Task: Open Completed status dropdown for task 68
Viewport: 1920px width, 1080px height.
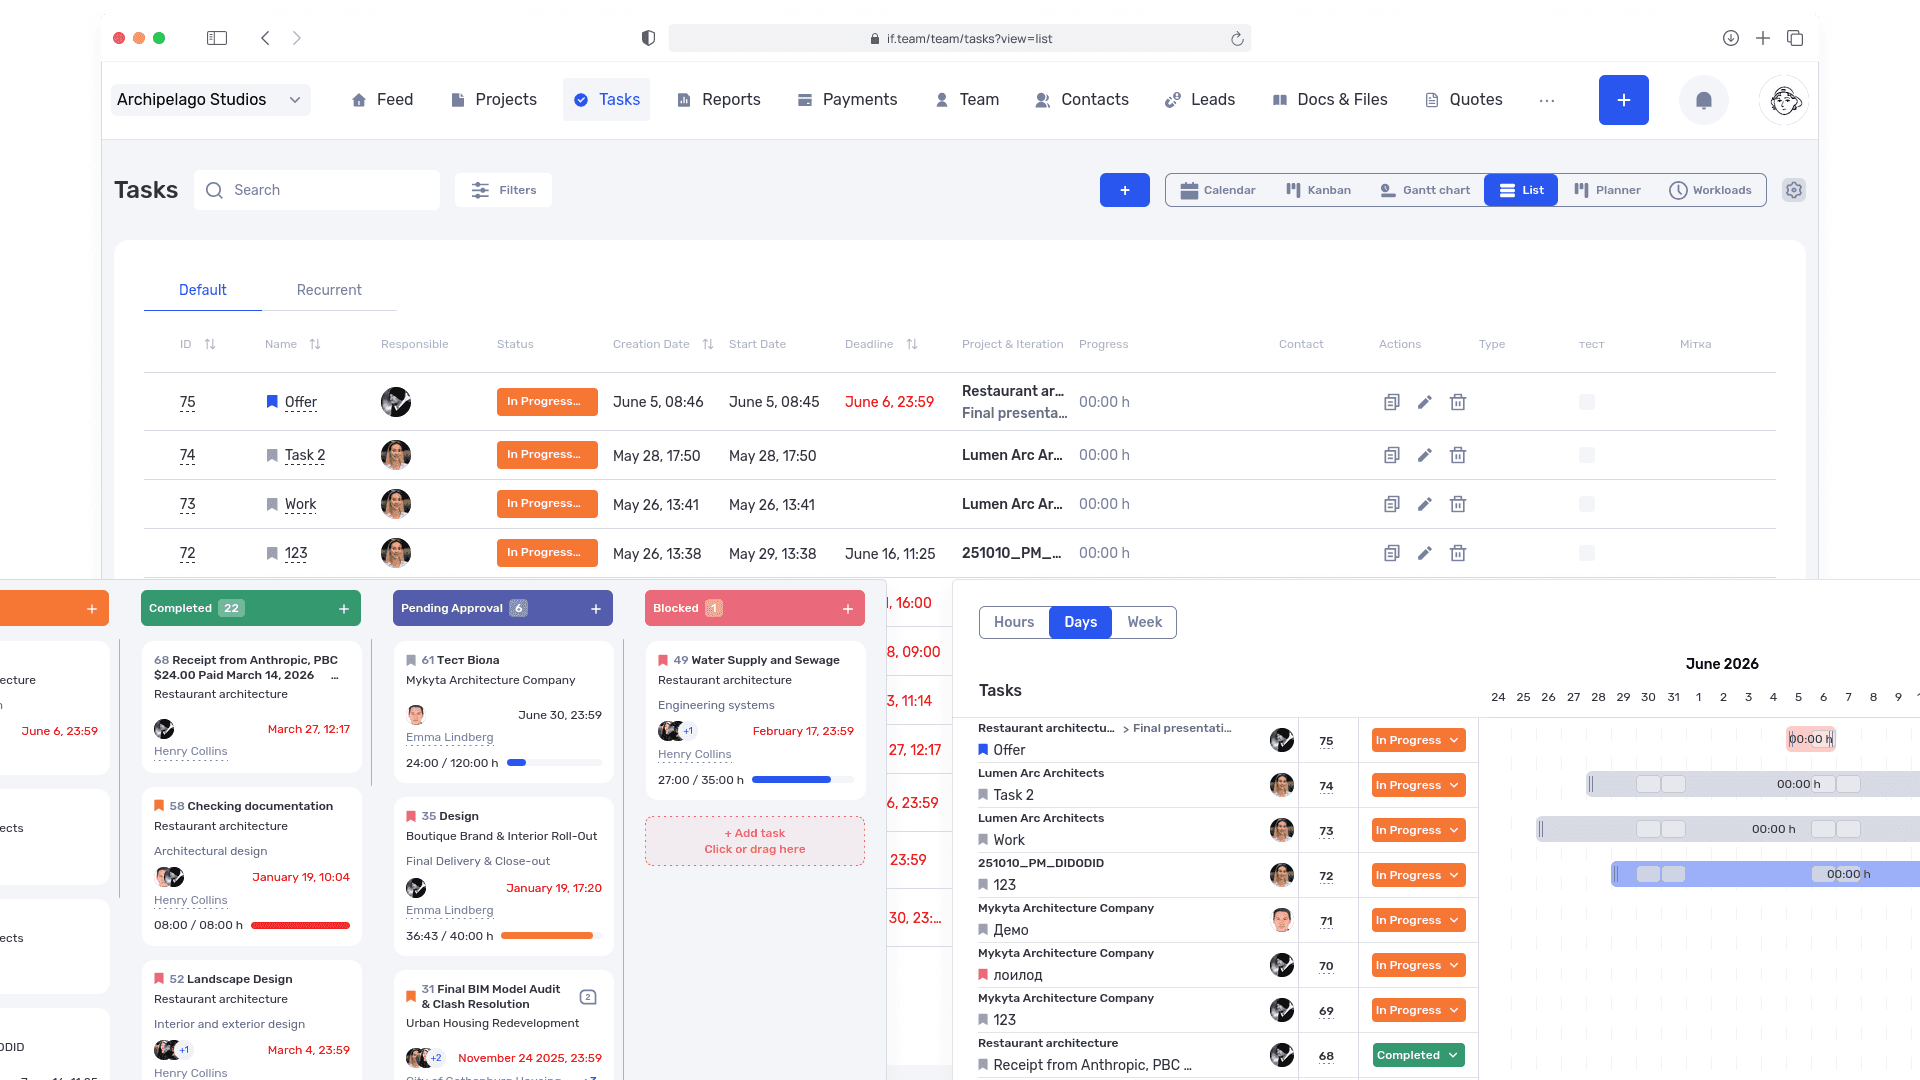Action: (x=1418, y=1055)
